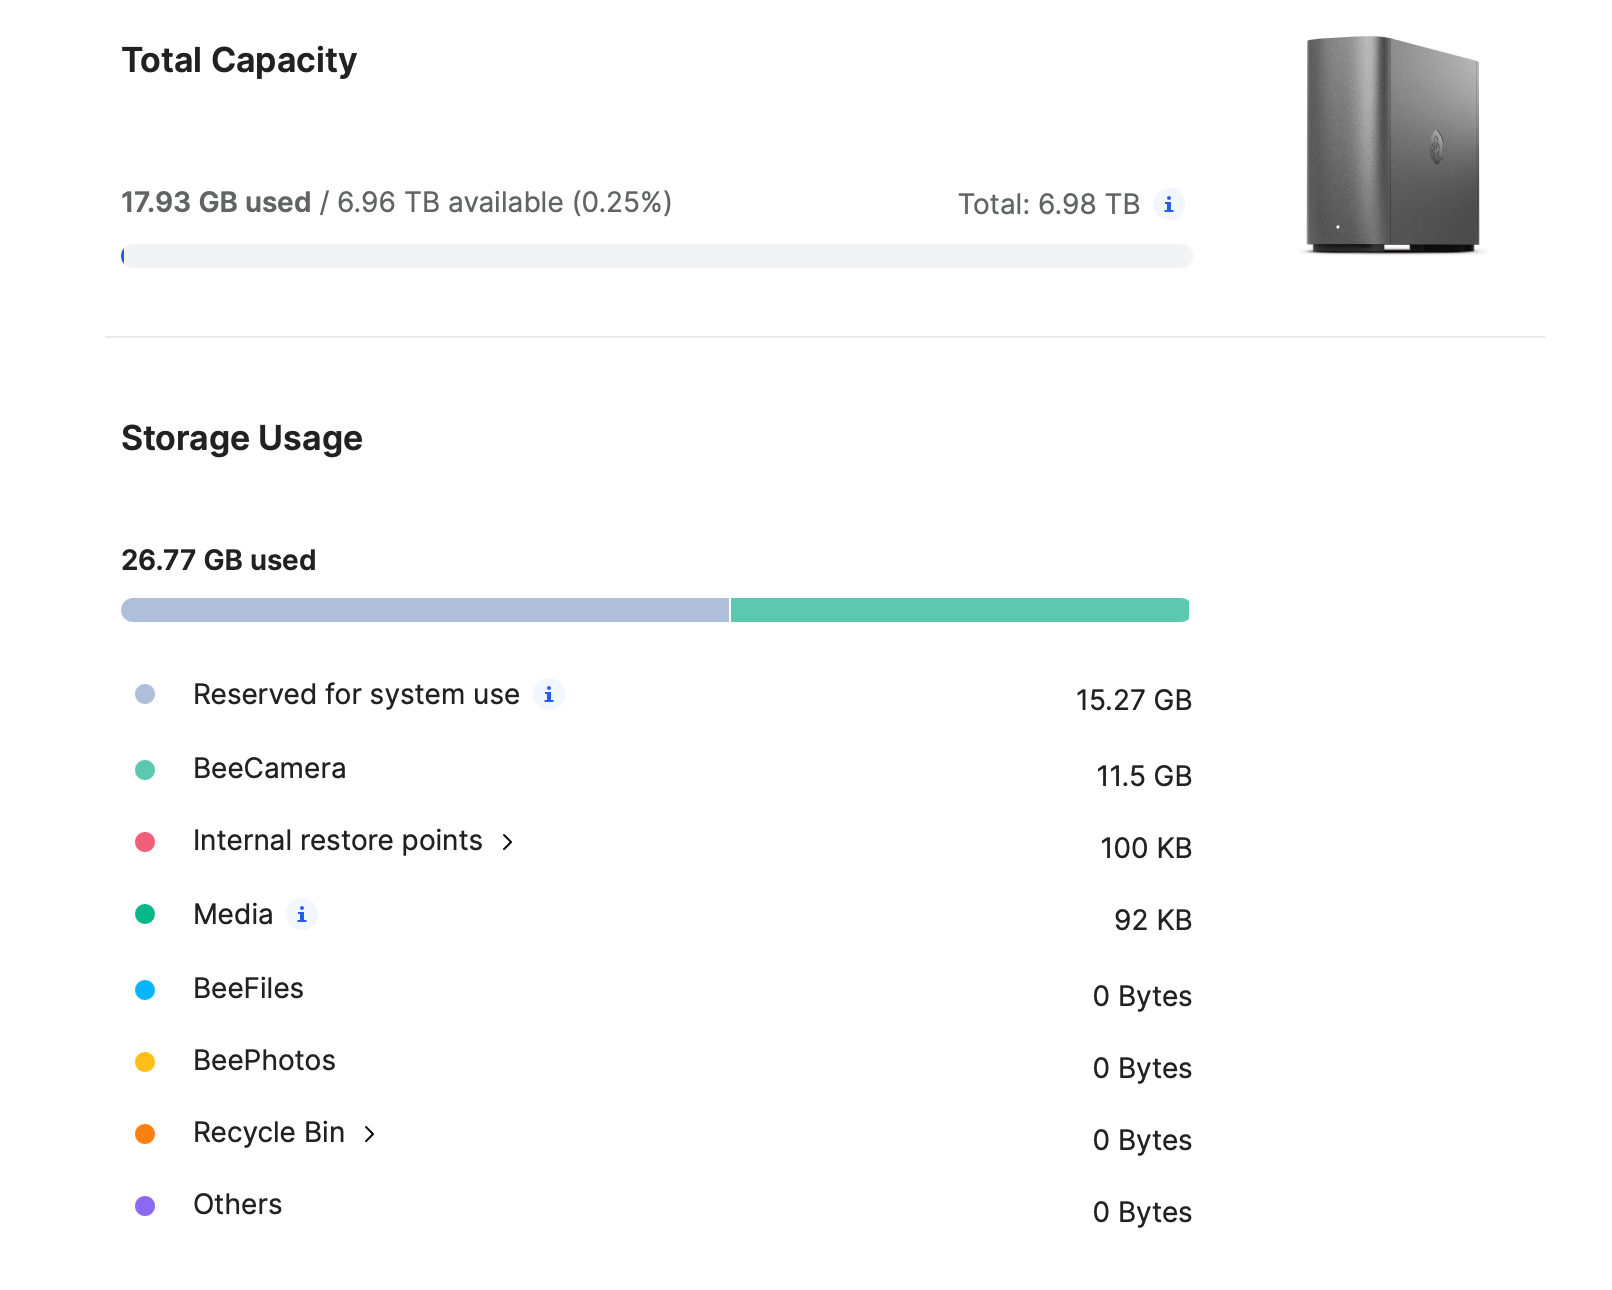The height and width of the screenshot is (1290, 1612).
Task: Click the Media info icon
Action: pos(301,914)
